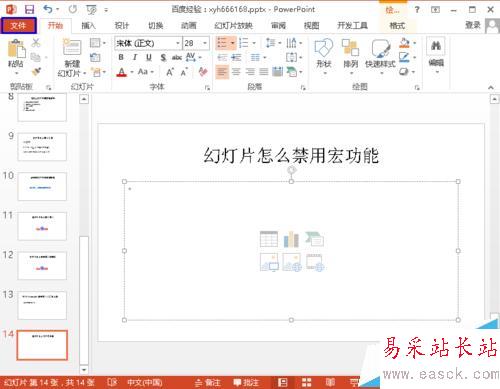Click the Find binoculars icon
This screenshot has height=389, width=500.
(436, 46)
